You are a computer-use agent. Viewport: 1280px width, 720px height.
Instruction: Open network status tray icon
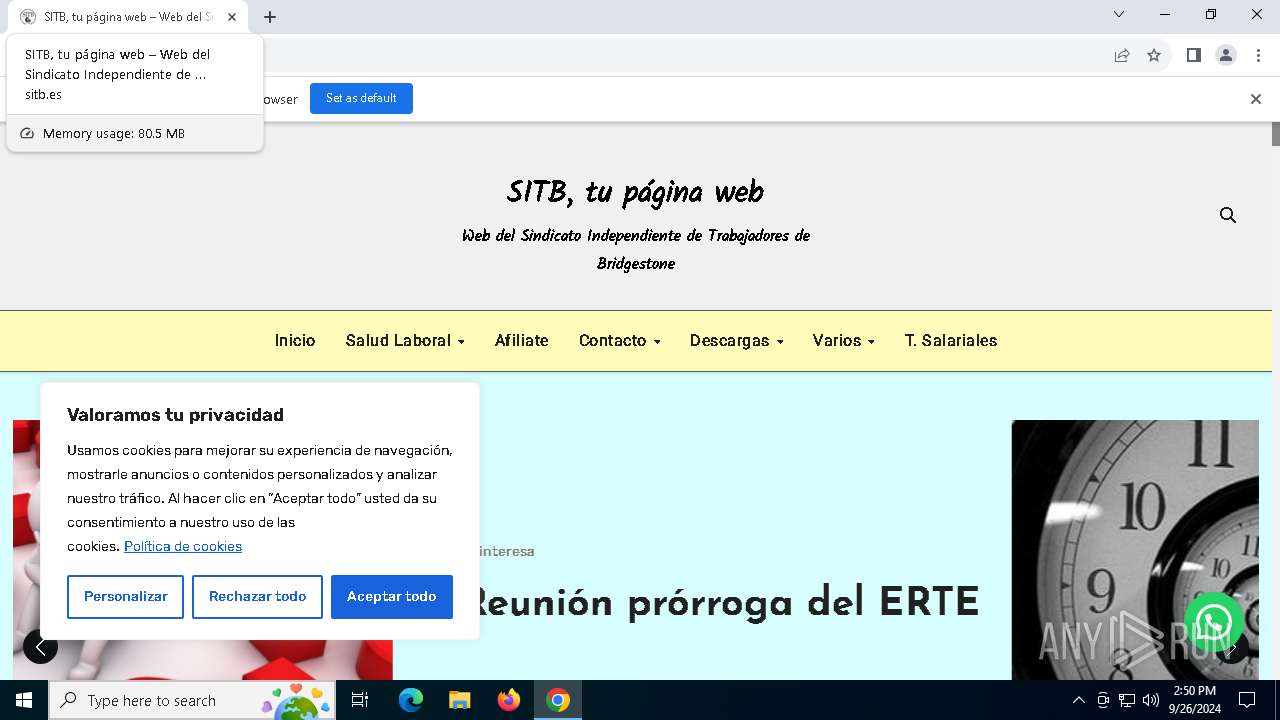pos(1127,700)
